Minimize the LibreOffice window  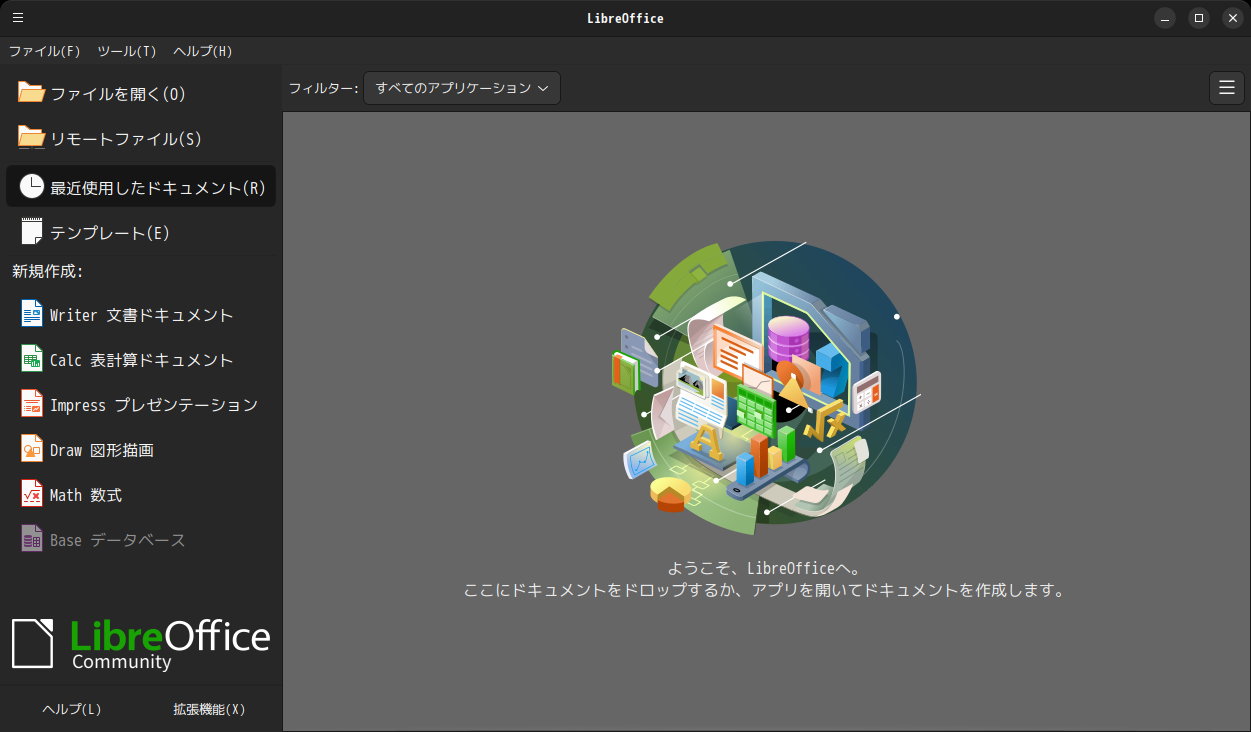(x=1165, y=18)
